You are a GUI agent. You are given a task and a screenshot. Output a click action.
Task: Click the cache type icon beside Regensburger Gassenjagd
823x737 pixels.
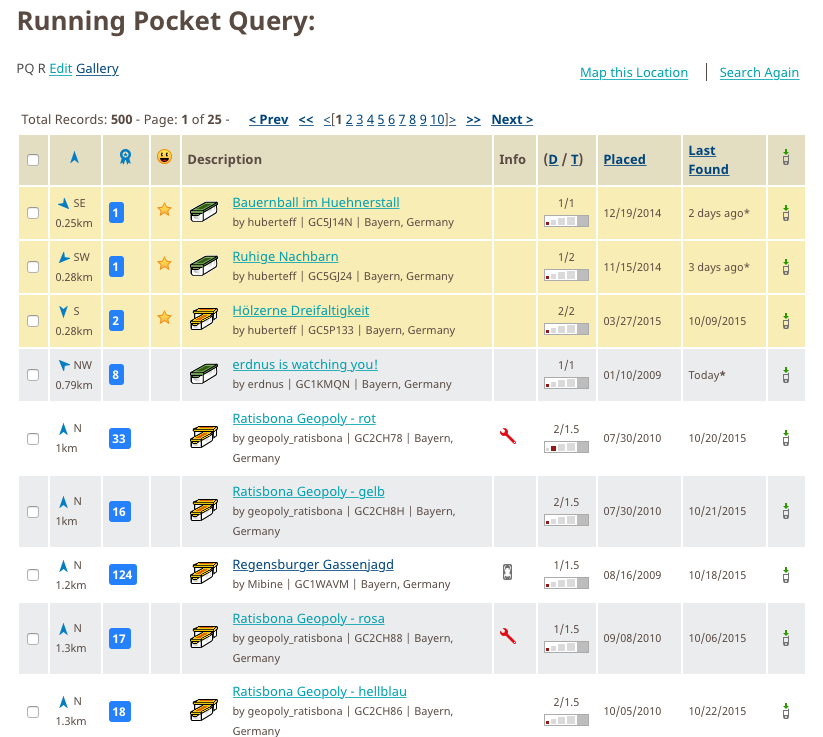204,574
